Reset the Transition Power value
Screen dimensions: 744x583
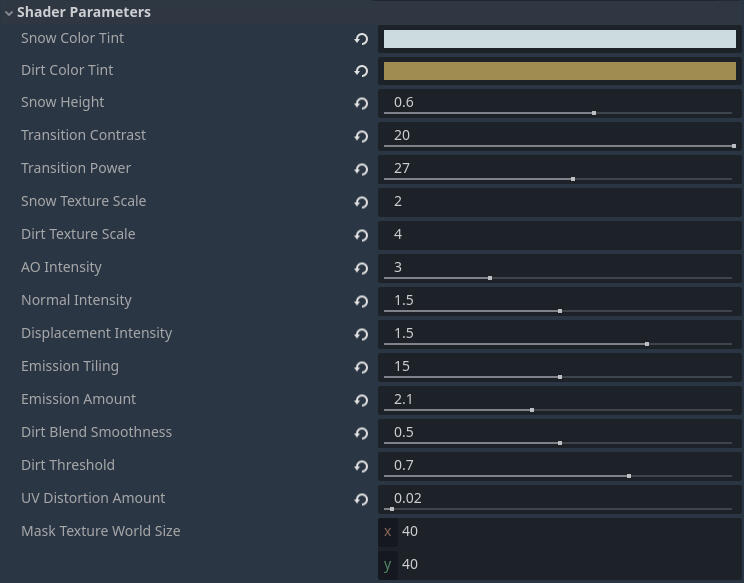361,169
